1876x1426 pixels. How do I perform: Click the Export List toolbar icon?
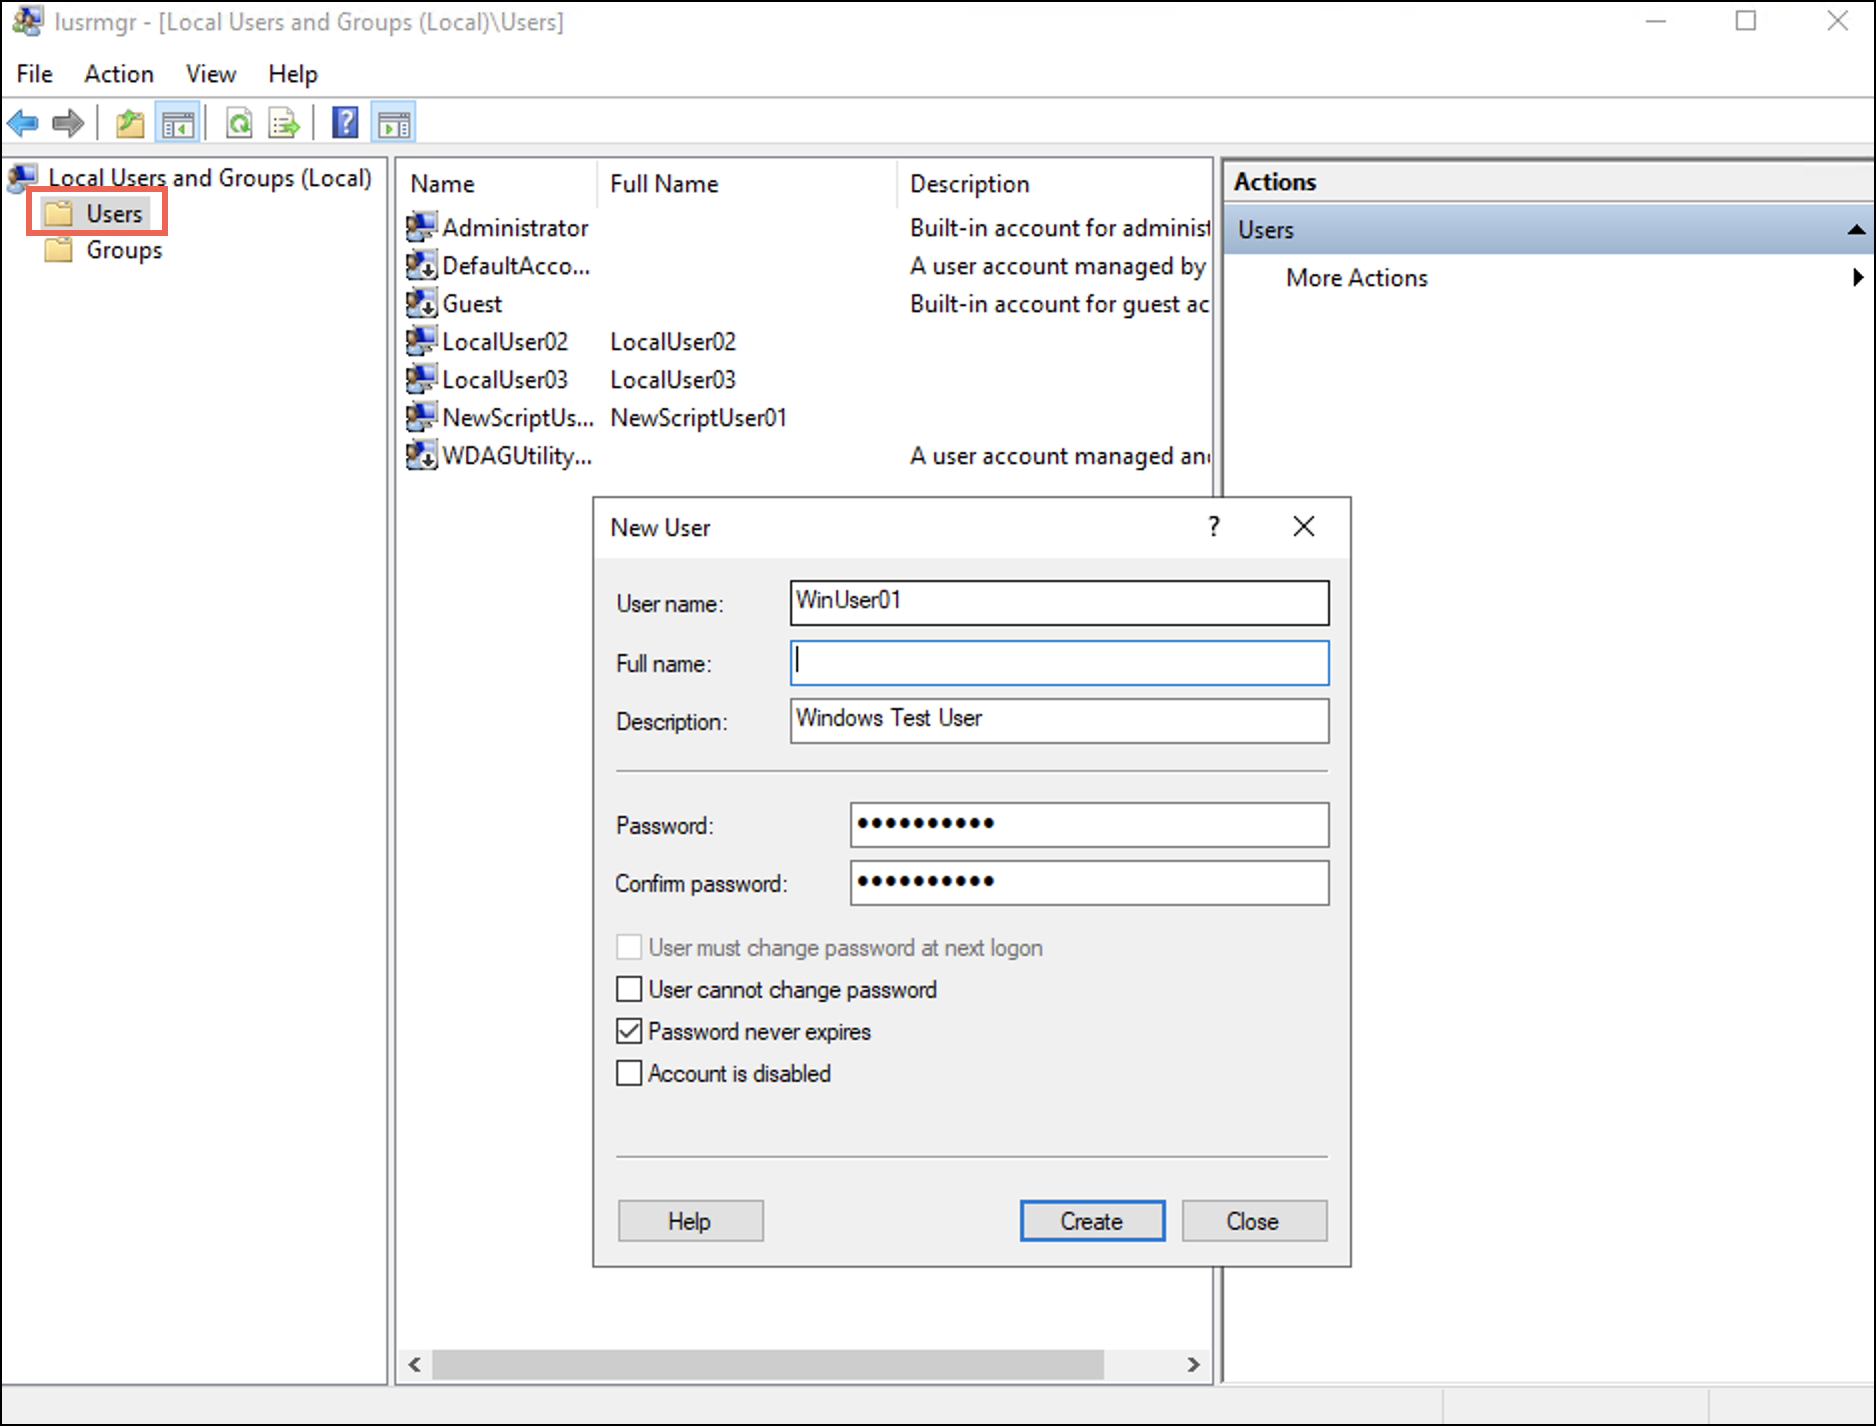284,124
